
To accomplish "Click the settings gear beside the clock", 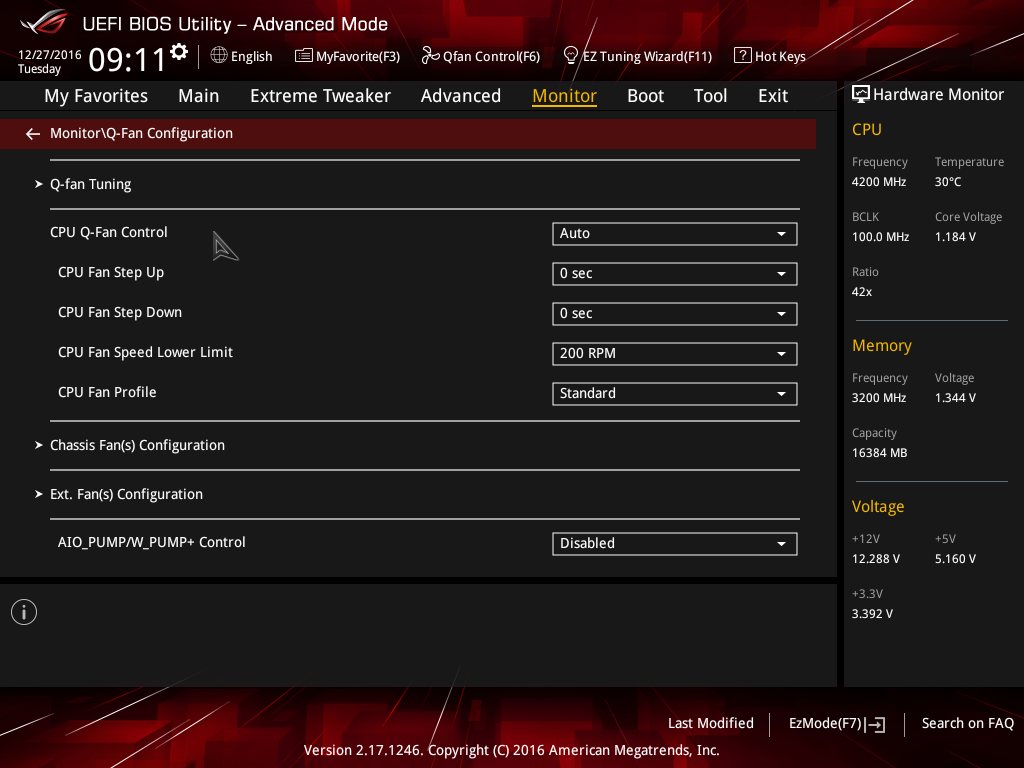I will [178, 52].
